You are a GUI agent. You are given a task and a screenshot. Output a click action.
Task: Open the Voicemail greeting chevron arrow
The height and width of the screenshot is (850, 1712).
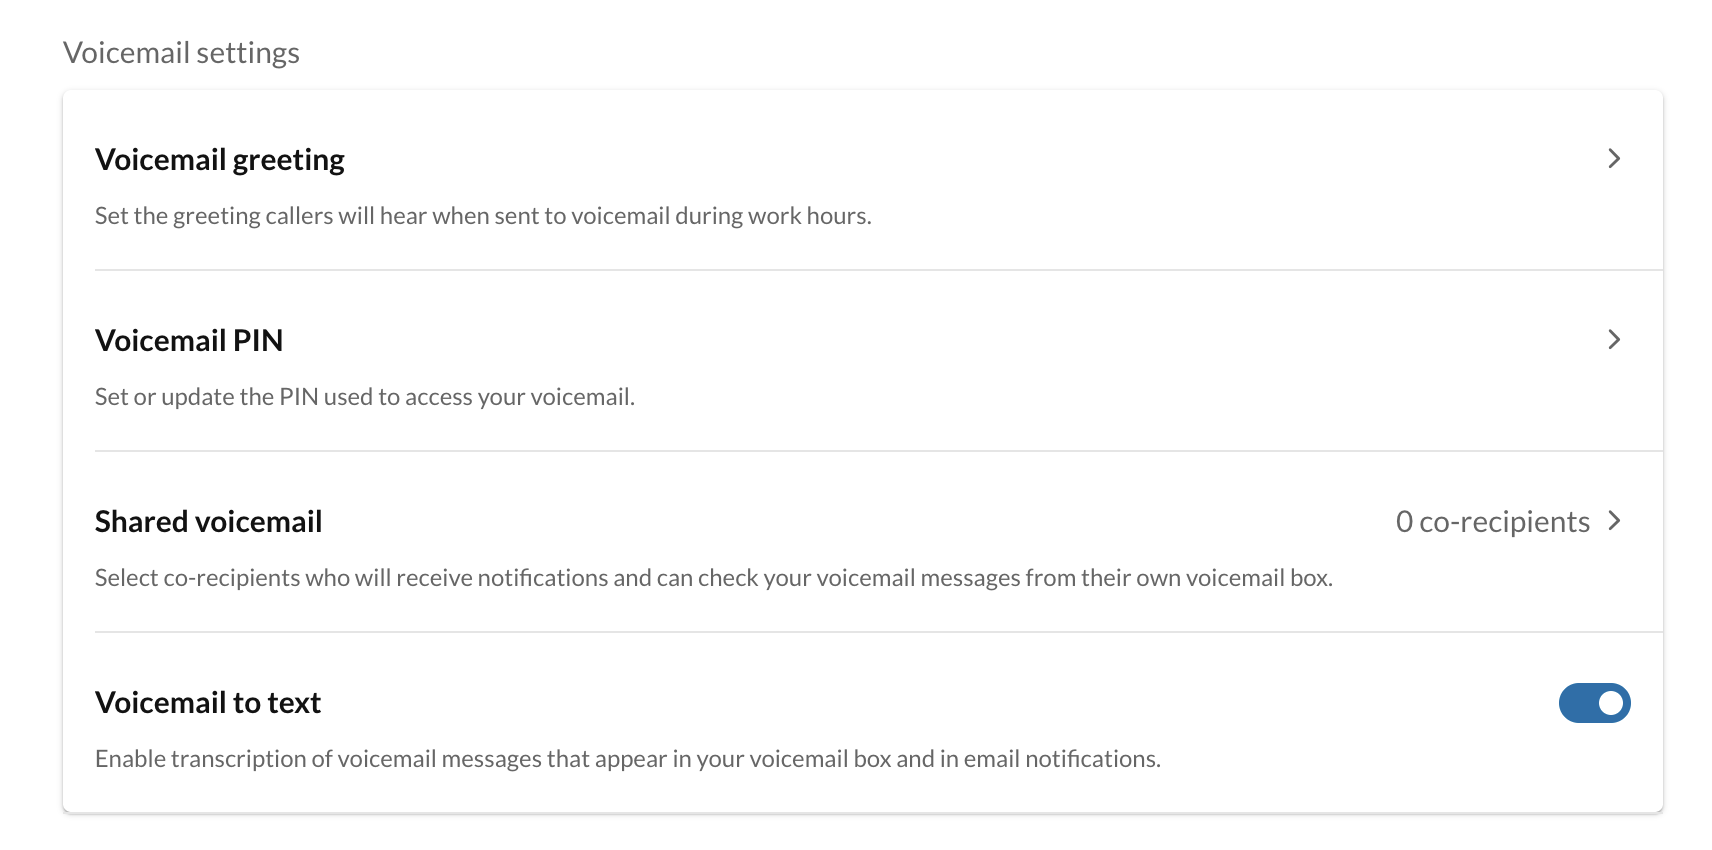tap(1613, 159)
